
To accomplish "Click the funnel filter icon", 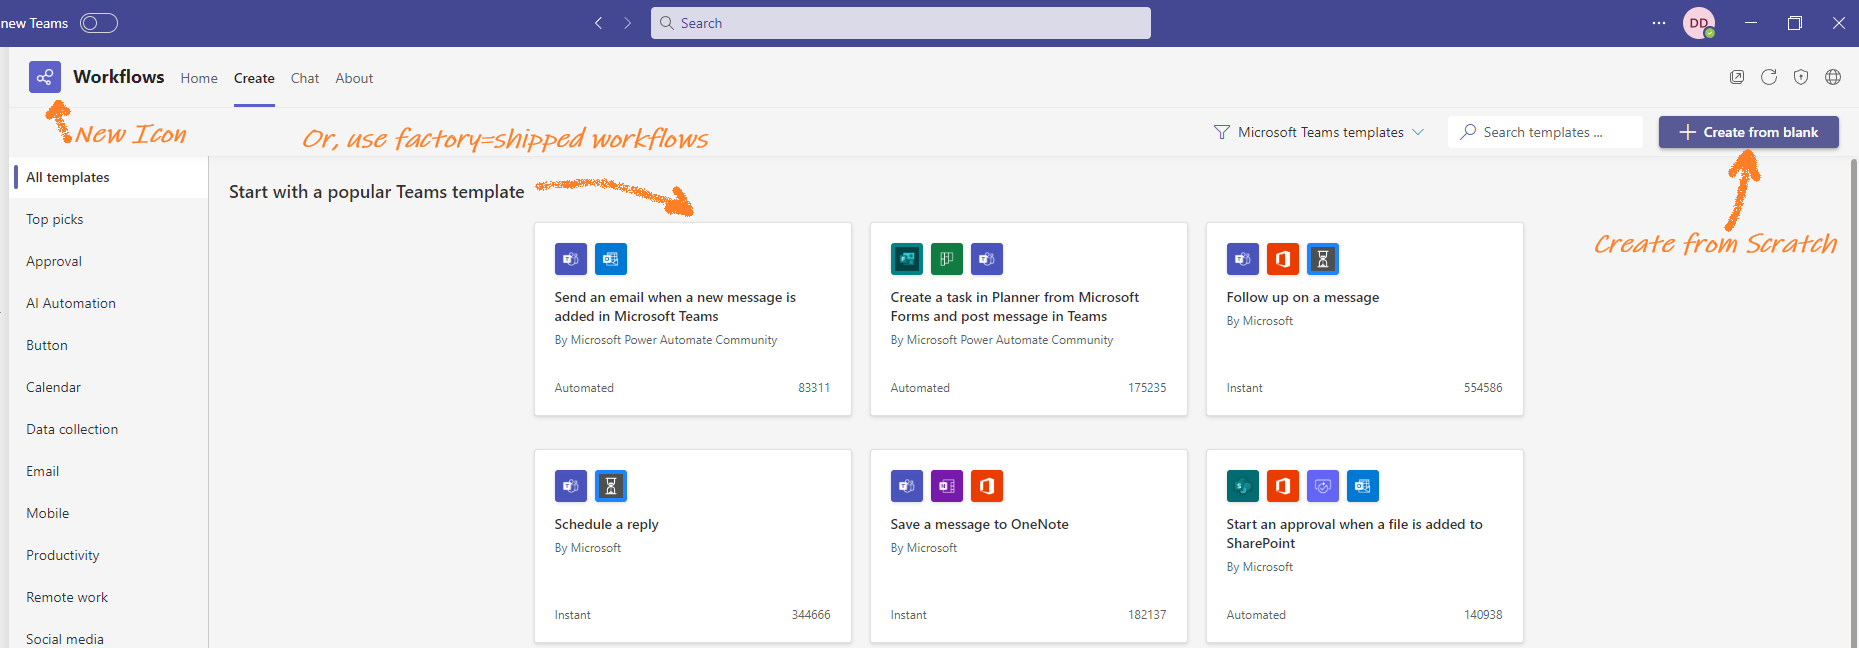I will (1222, 132).
